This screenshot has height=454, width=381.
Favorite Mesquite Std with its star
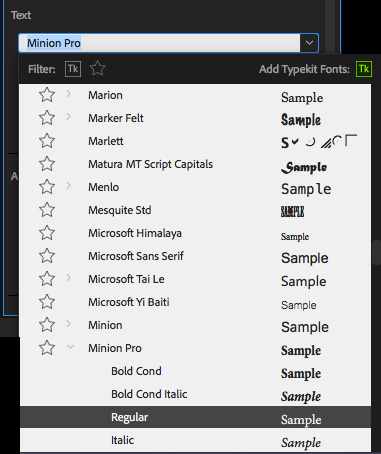click(x=47, y=210)
